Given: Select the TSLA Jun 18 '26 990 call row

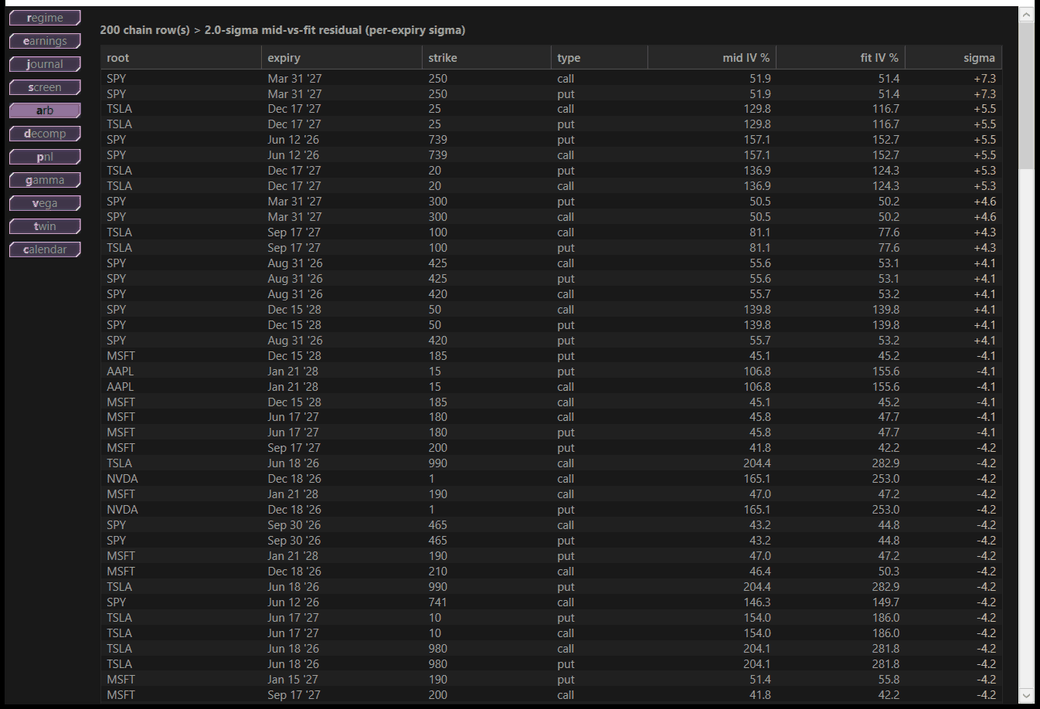Looking at the screenshot, I should (551, 464).
